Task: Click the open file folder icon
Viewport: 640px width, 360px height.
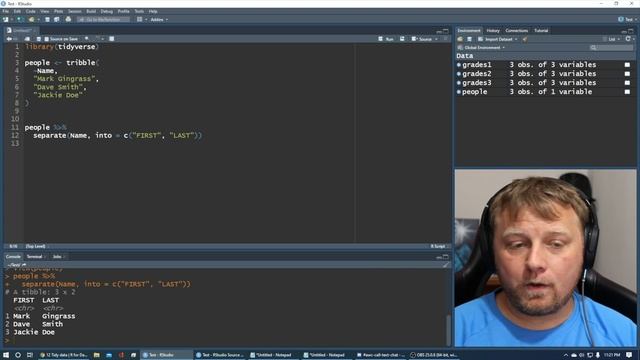Action: click(x=31, y=20)
